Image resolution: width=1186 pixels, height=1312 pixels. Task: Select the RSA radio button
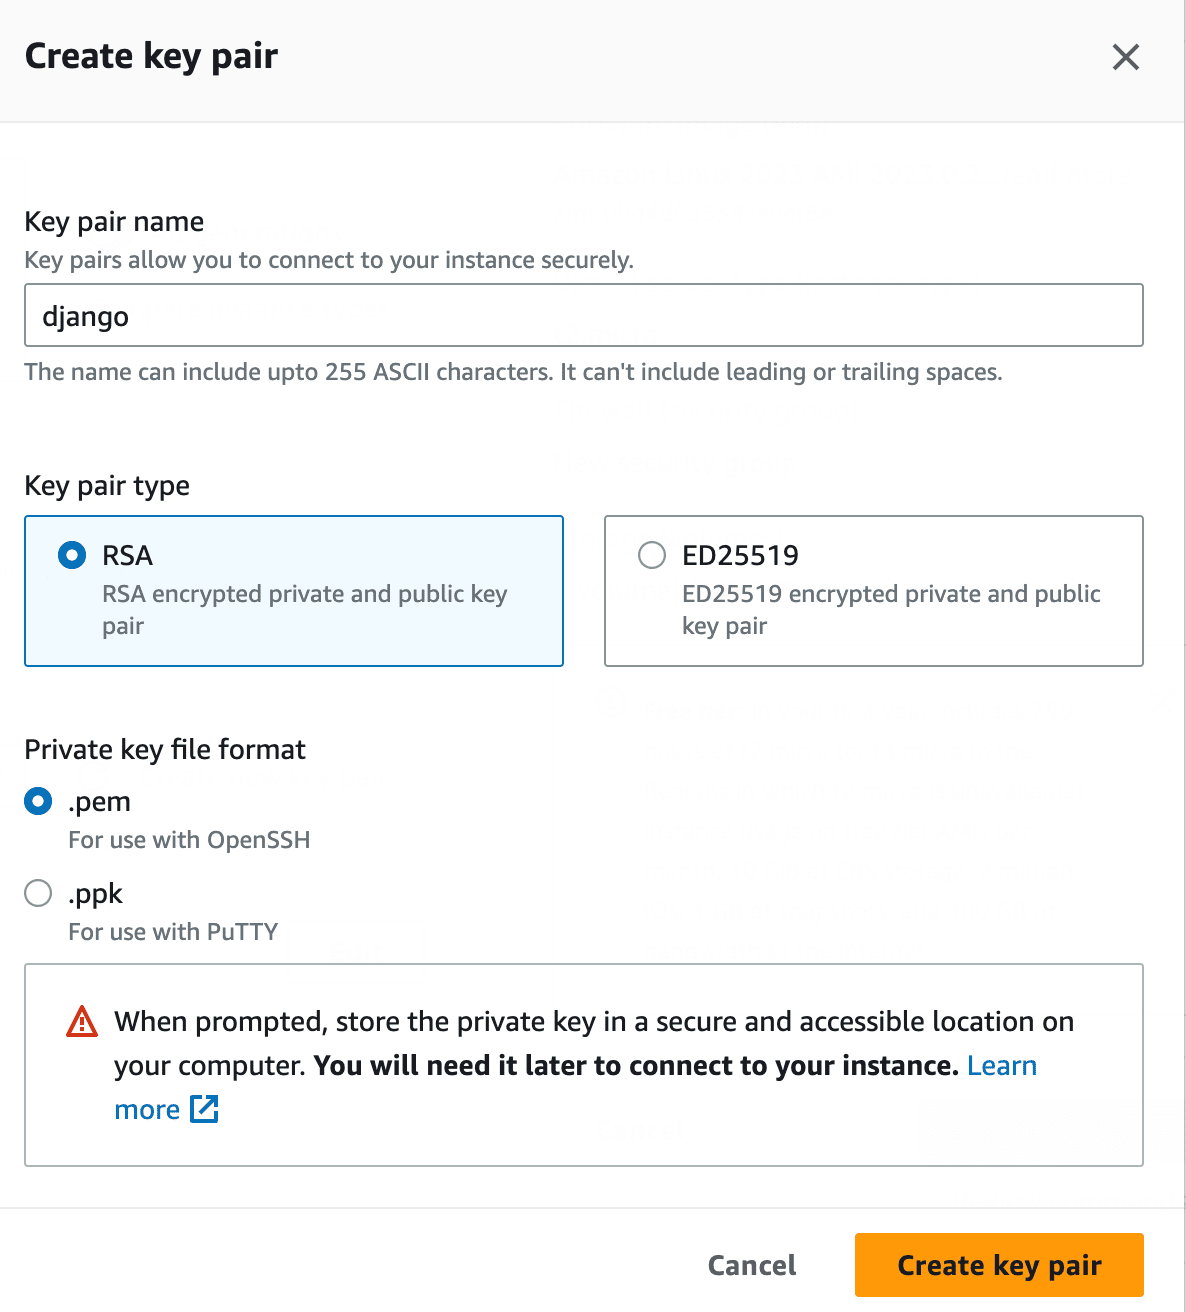pos(72,555)
